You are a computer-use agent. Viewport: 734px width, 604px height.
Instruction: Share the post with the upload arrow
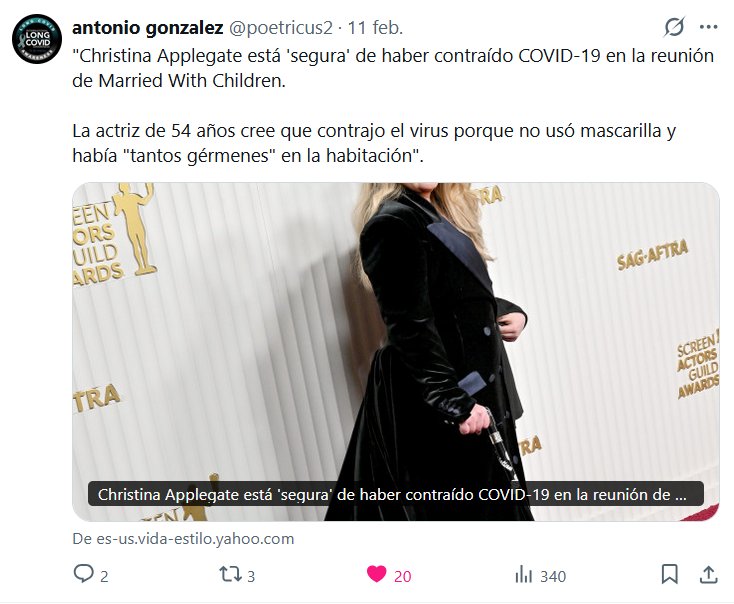coord(709,574)
